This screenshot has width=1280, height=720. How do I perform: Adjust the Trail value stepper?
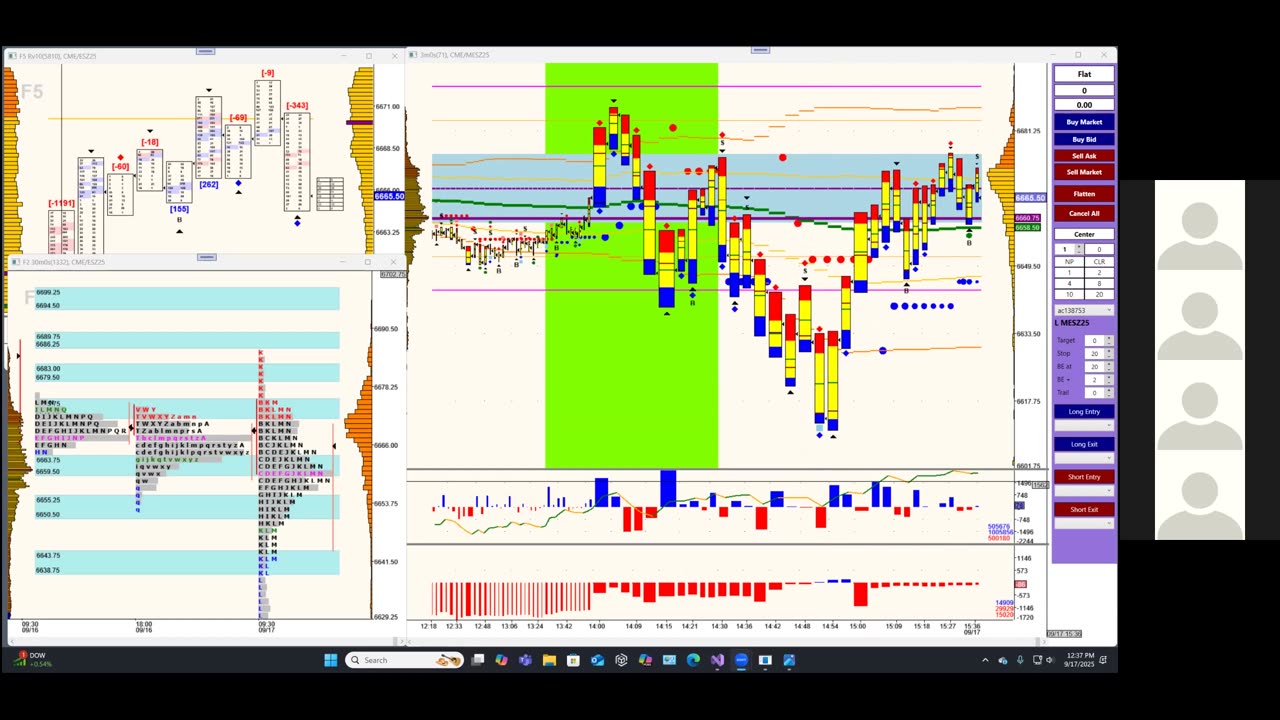1109,393
